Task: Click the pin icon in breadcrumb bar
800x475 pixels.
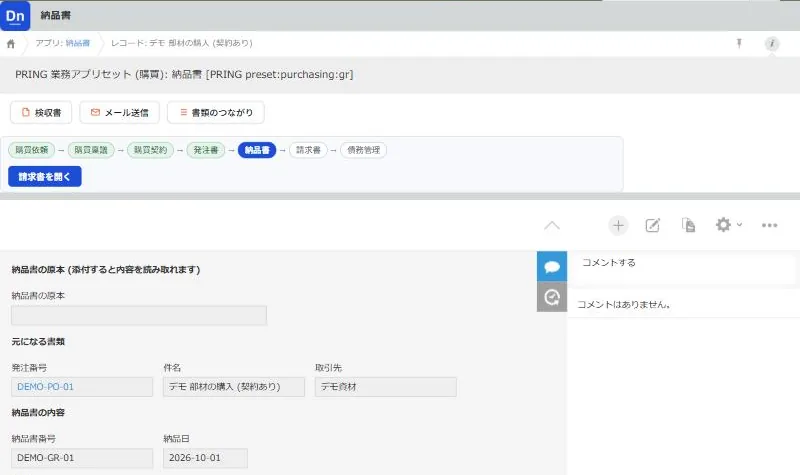Action: click(739, 43)
